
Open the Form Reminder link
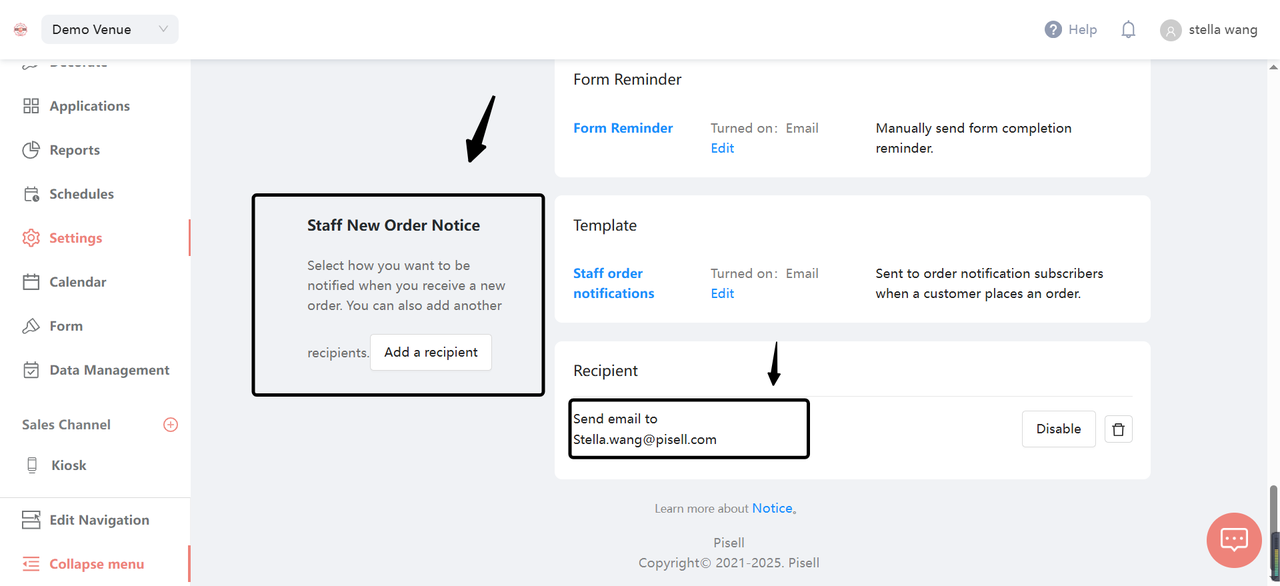pyautogui.click(x=623, y=128)
